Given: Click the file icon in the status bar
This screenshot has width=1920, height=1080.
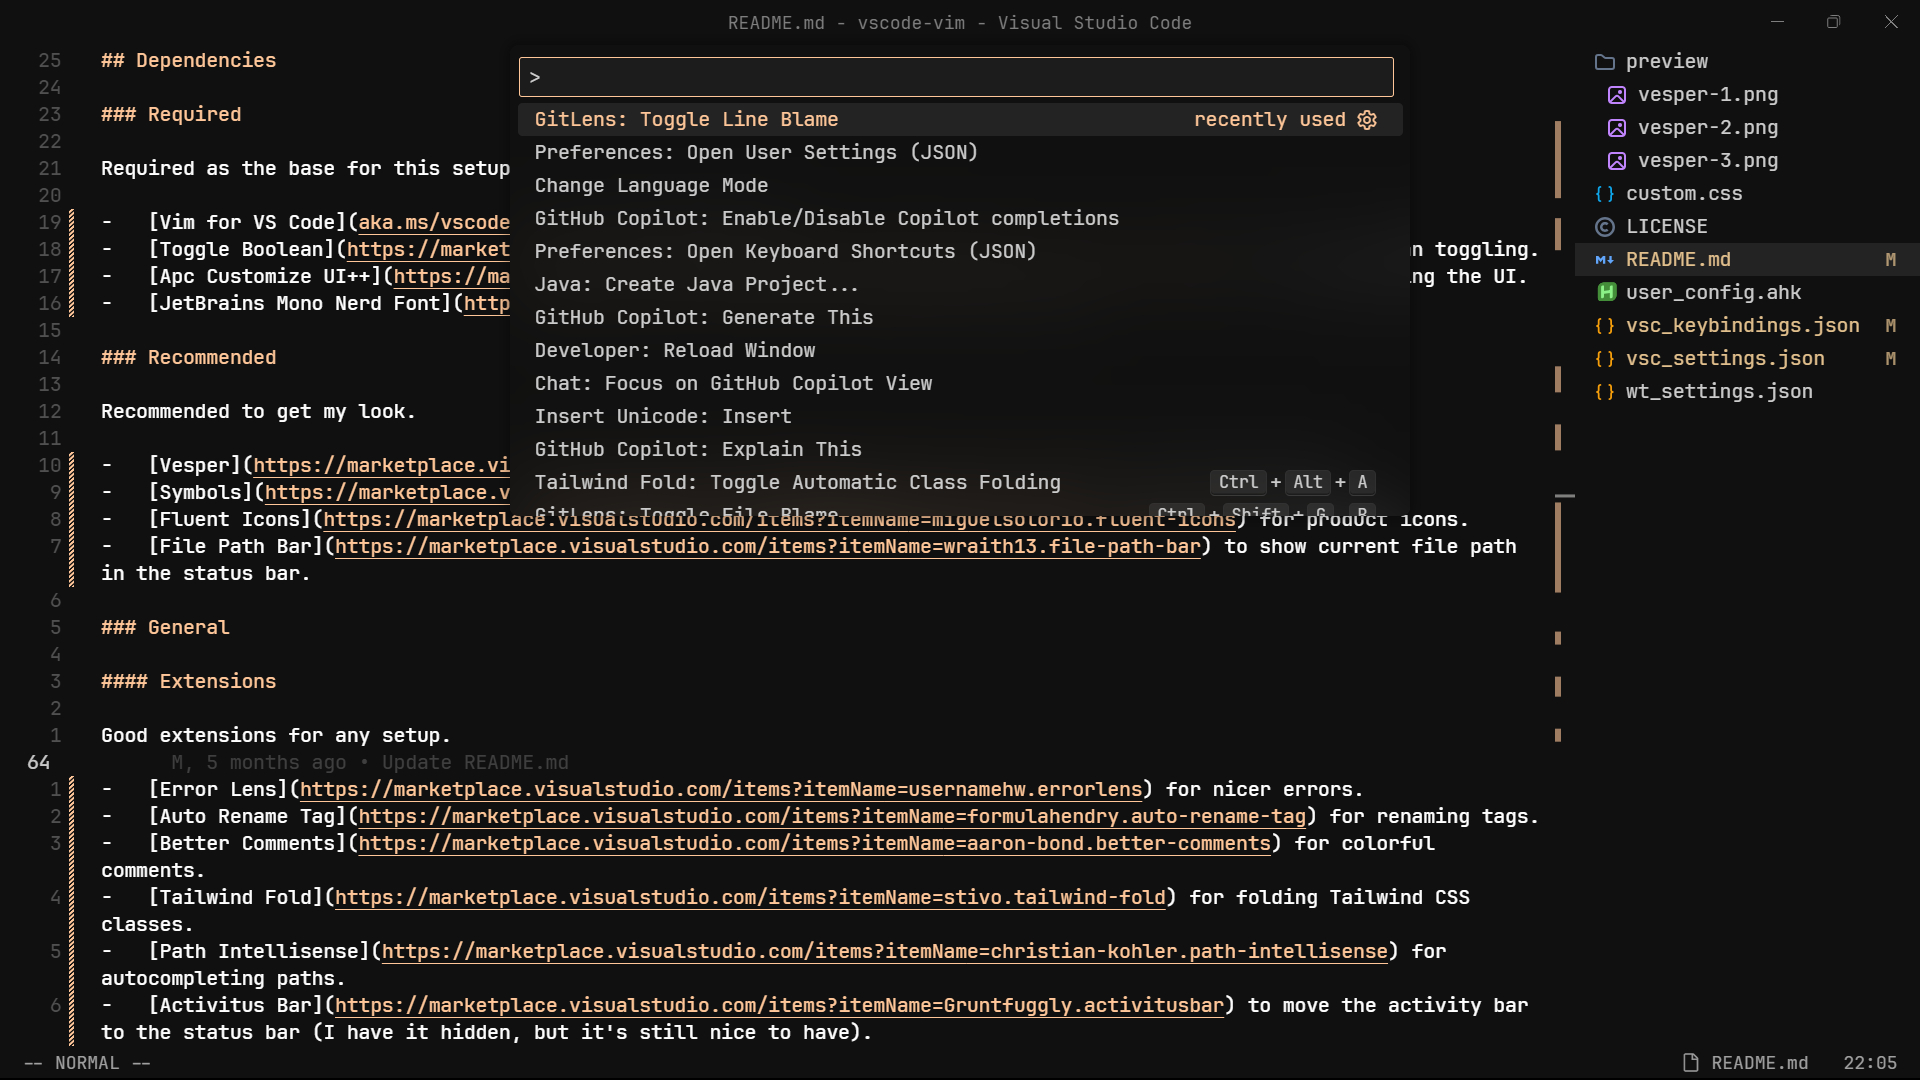Looking at the screenshot, I should [x=1691, y=1062].
